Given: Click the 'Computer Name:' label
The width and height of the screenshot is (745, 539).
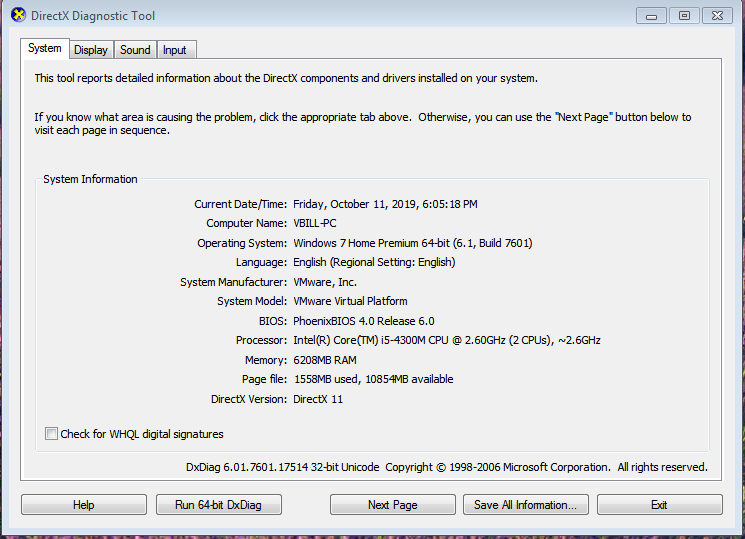Looking at the screenshot, I should [x=247, y=223].
